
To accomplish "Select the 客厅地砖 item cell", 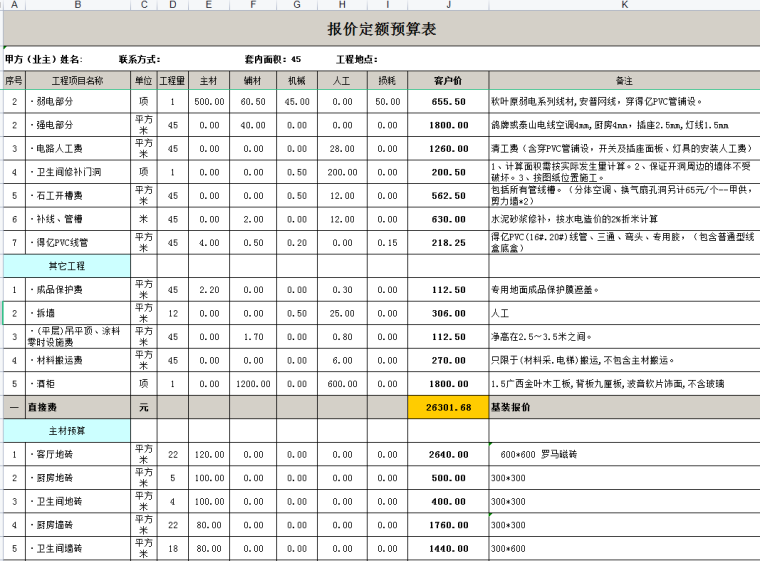I will [78, 454].
